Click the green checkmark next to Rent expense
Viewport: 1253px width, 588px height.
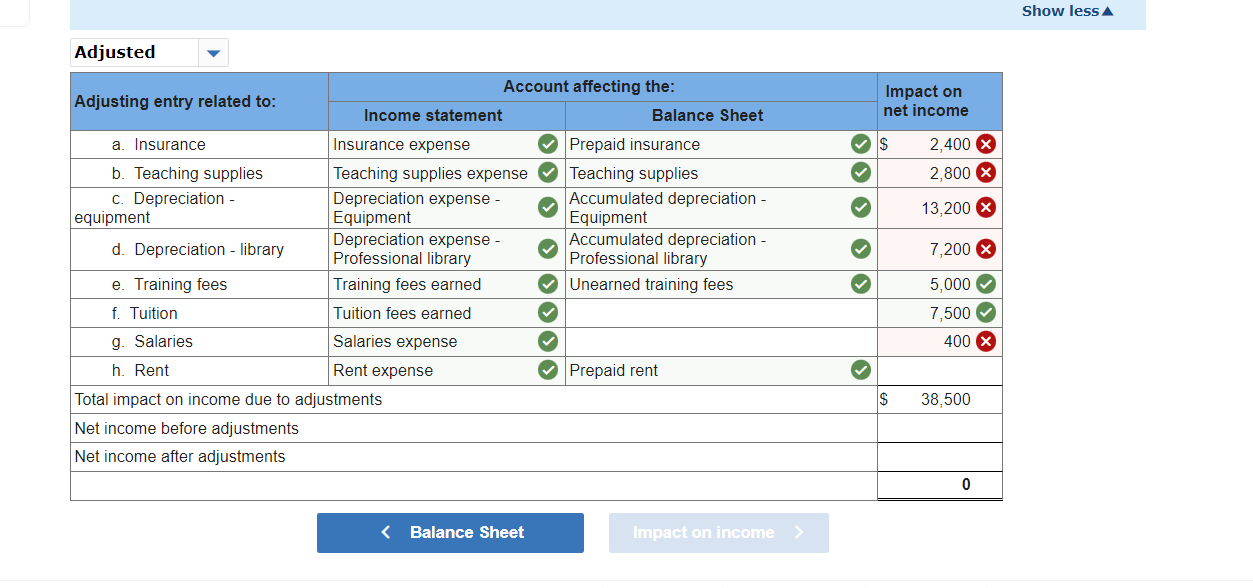[547, 370]
